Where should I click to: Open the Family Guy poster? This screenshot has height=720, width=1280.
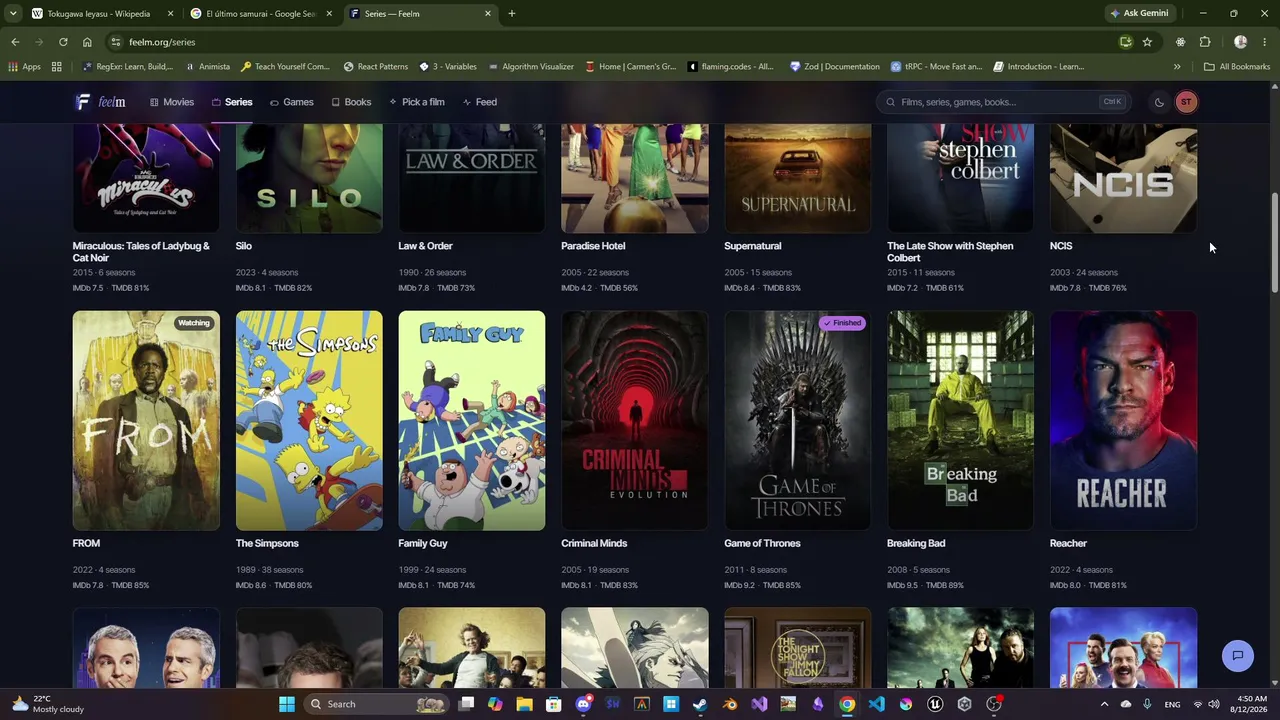(x=472, y=420)
